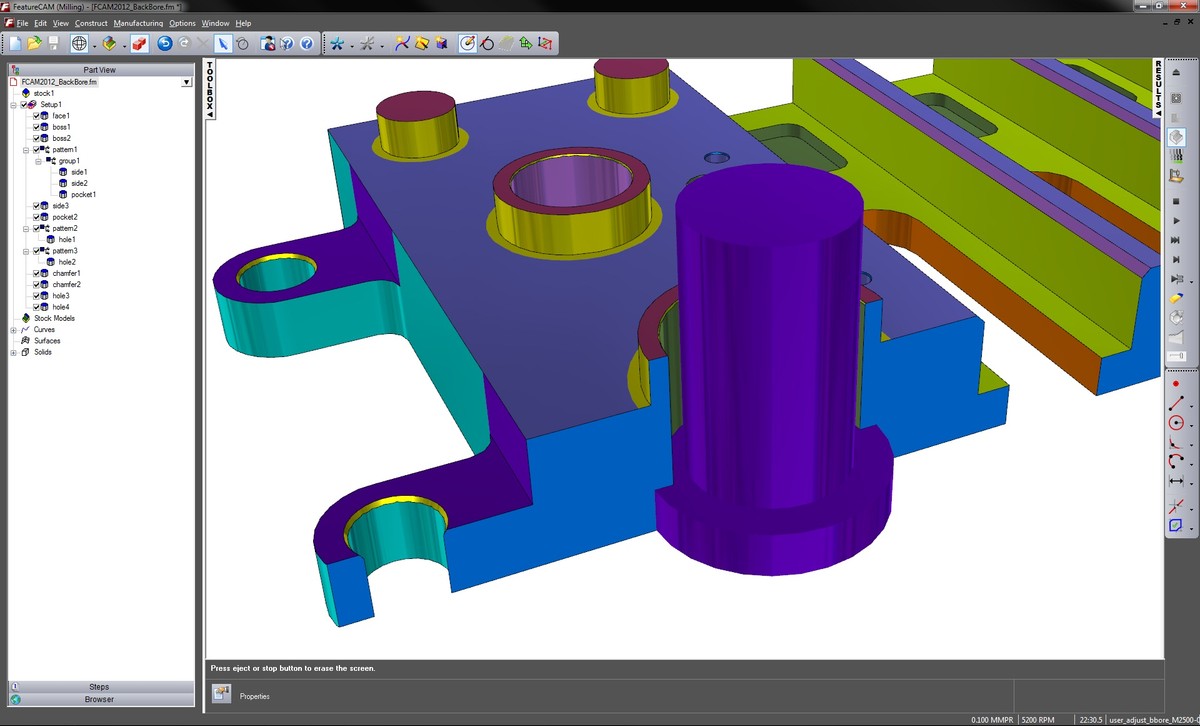Open the Steps panel bar
The width and height of the screenshot is (1200, 726).
coord(101,687)
